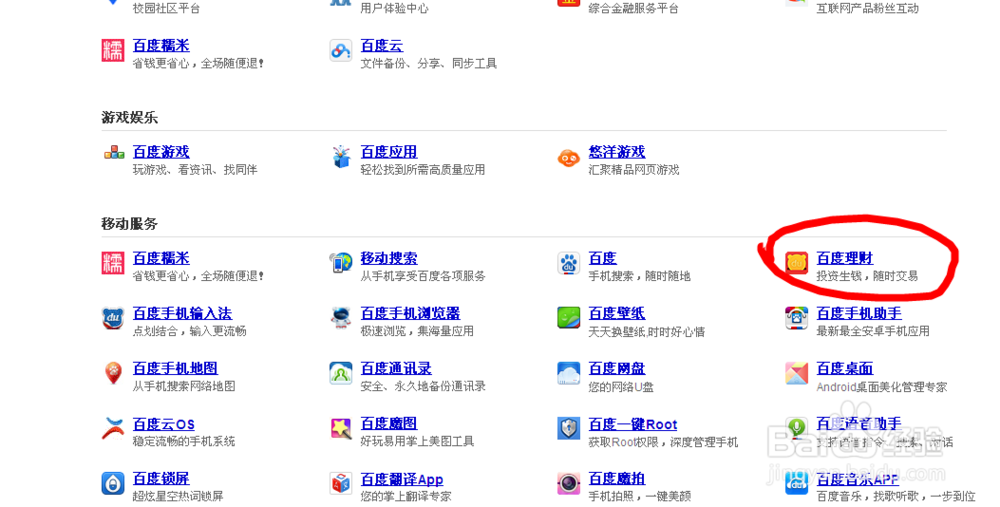Click the 百度糯米 icon under 移动服务

pyautogui.click(x=113, y=263)
